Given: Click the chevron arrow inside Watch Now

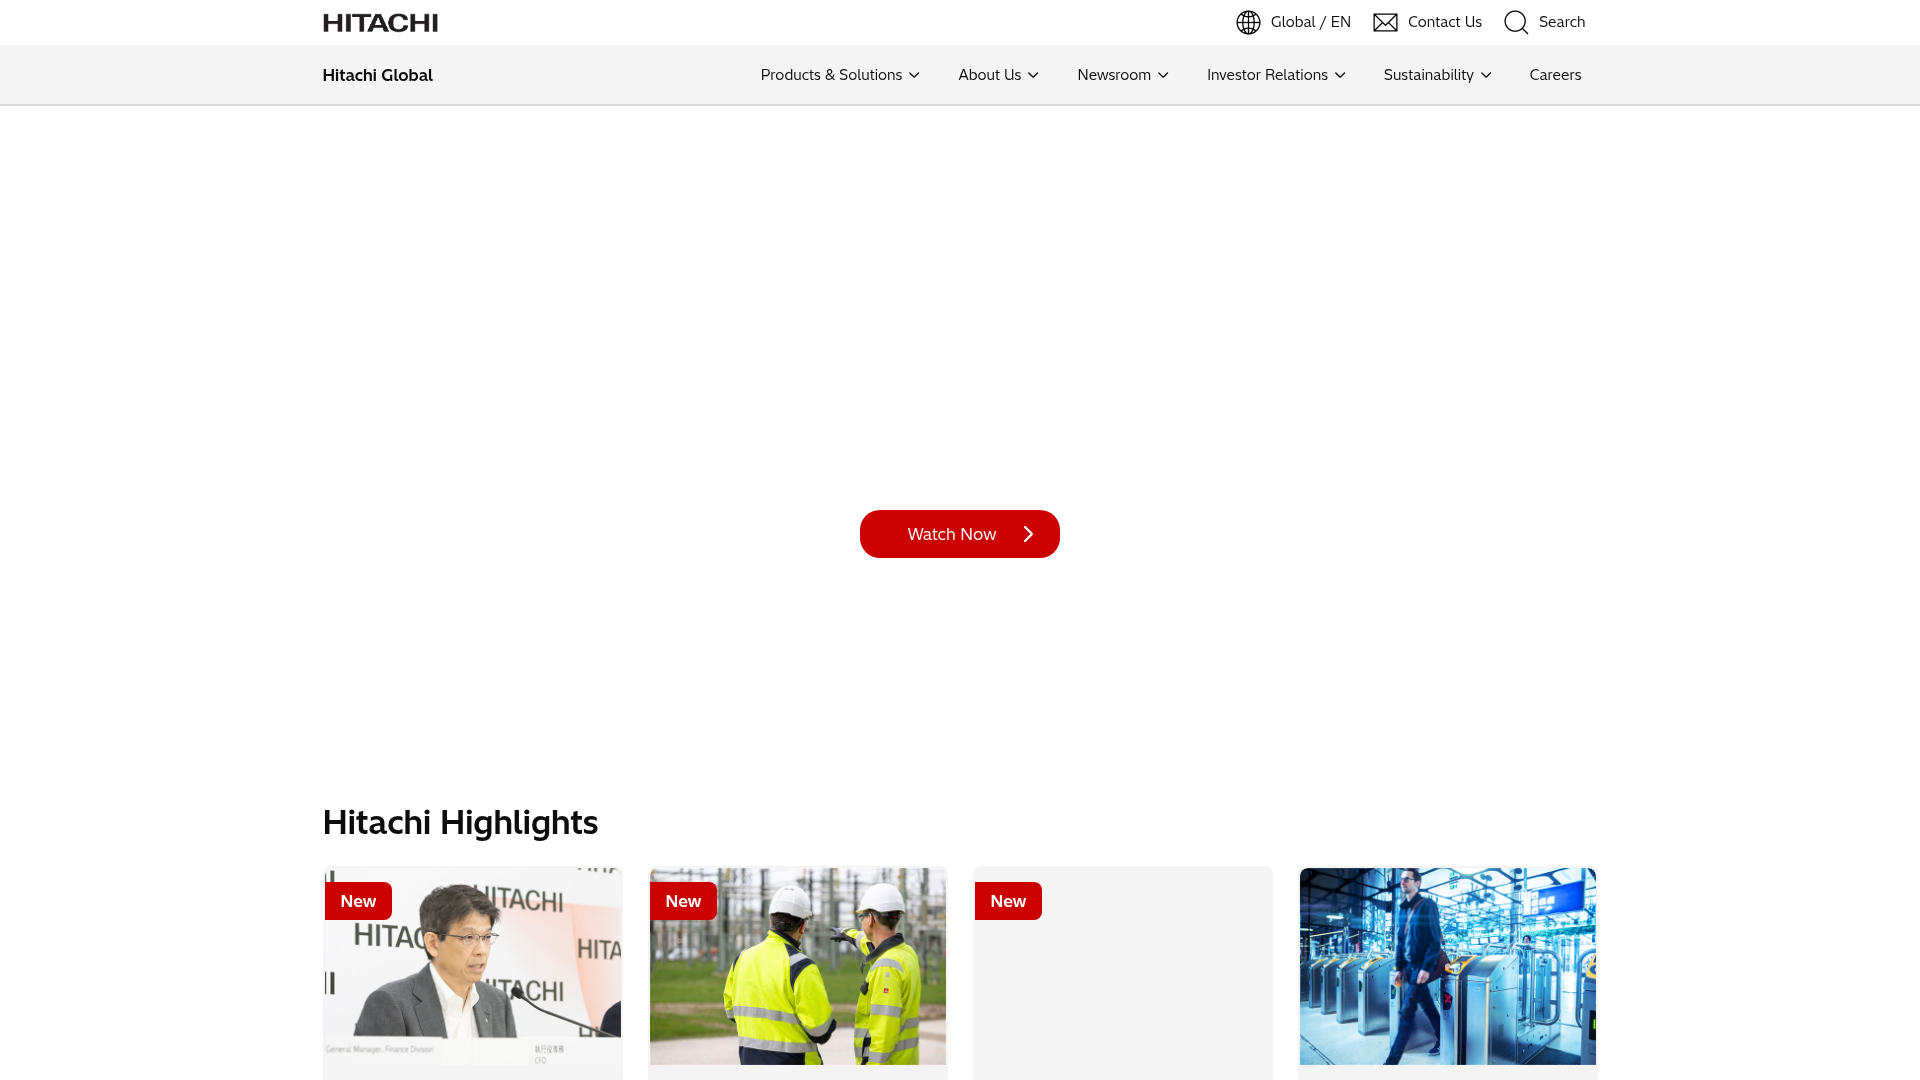Looking at the screenshot, I should (x=1028, y=534).
